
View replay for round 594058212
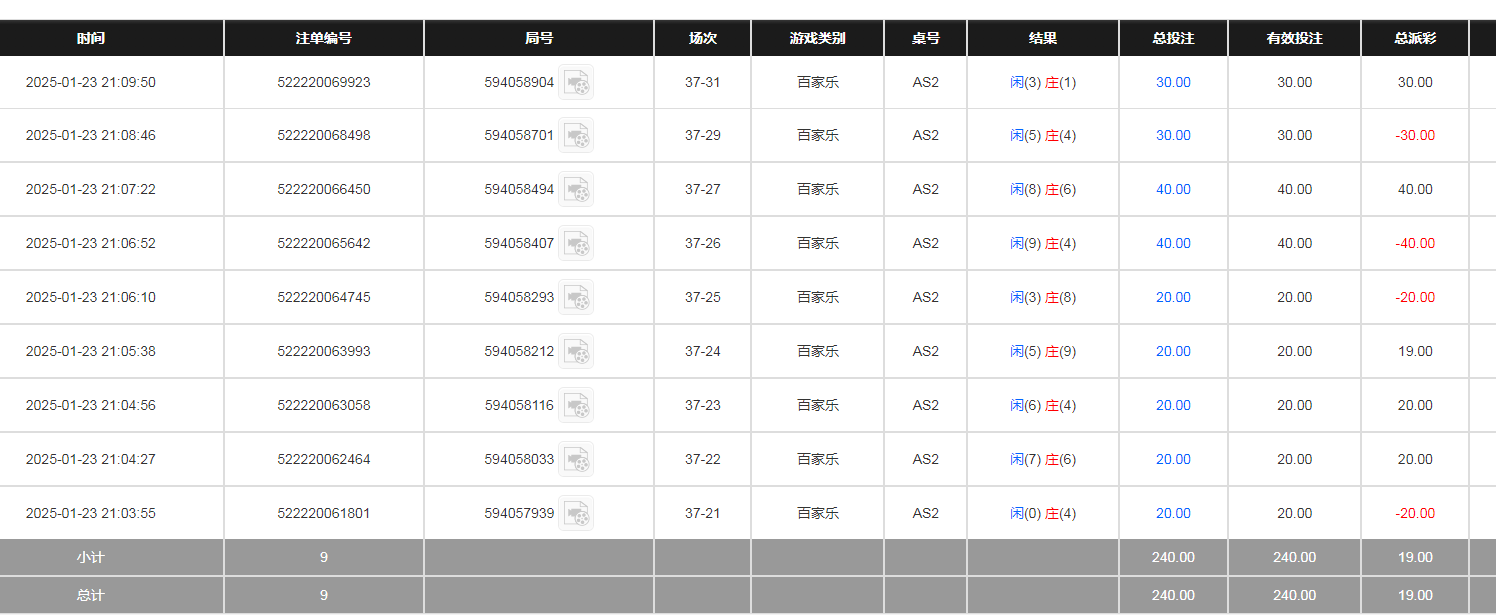pyautogui.click(x=576, y=352)
